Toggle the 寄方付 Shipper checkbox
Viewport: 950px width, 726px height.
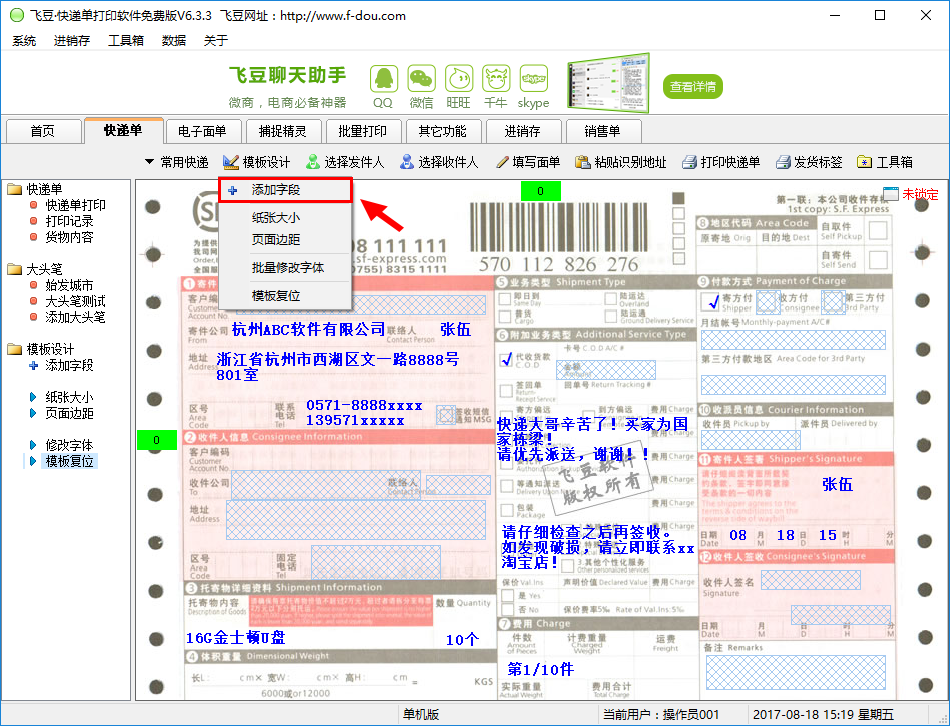709,301
